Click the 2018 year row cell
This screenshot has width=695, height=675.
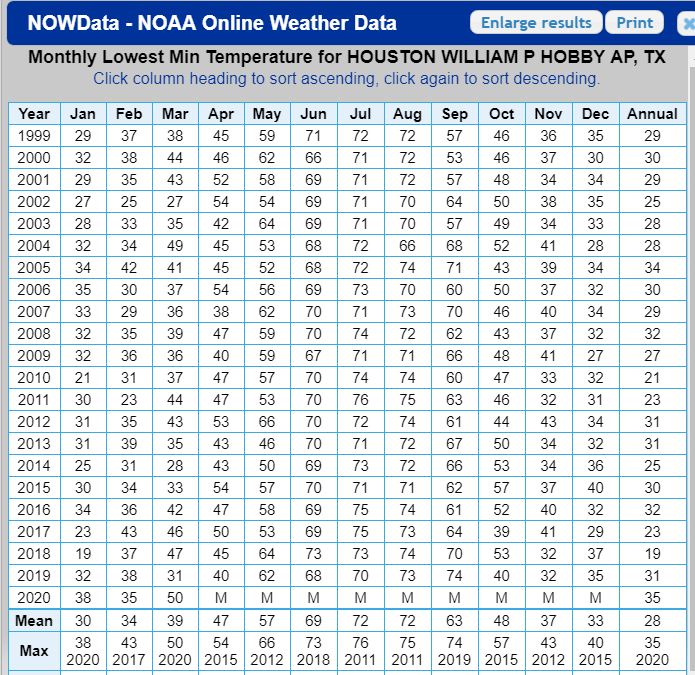point(34,553)
